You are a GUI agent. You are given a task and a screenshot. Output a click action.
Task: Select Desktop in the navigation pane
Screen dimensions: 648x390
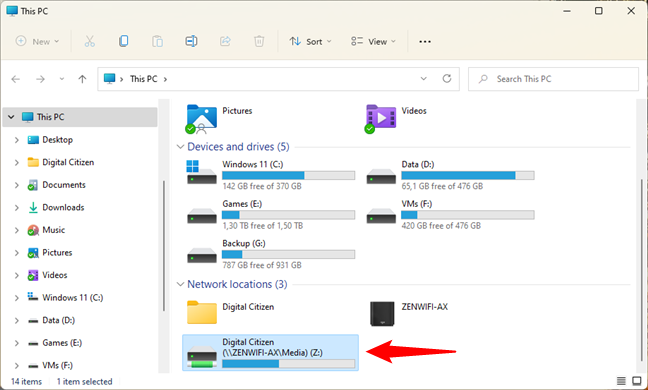(x=57, y=140)
